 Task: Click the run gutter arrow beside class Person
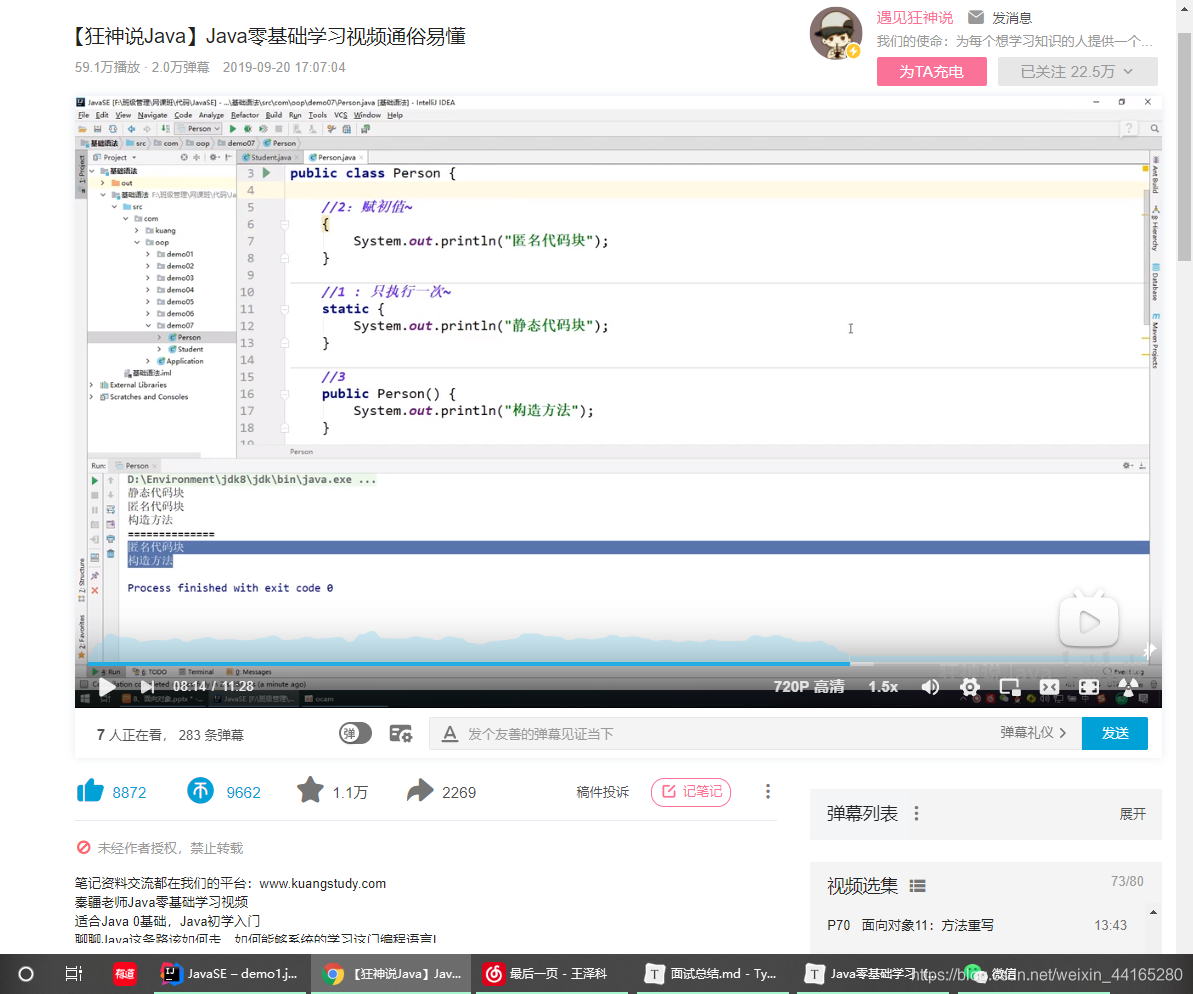(266, 173)
